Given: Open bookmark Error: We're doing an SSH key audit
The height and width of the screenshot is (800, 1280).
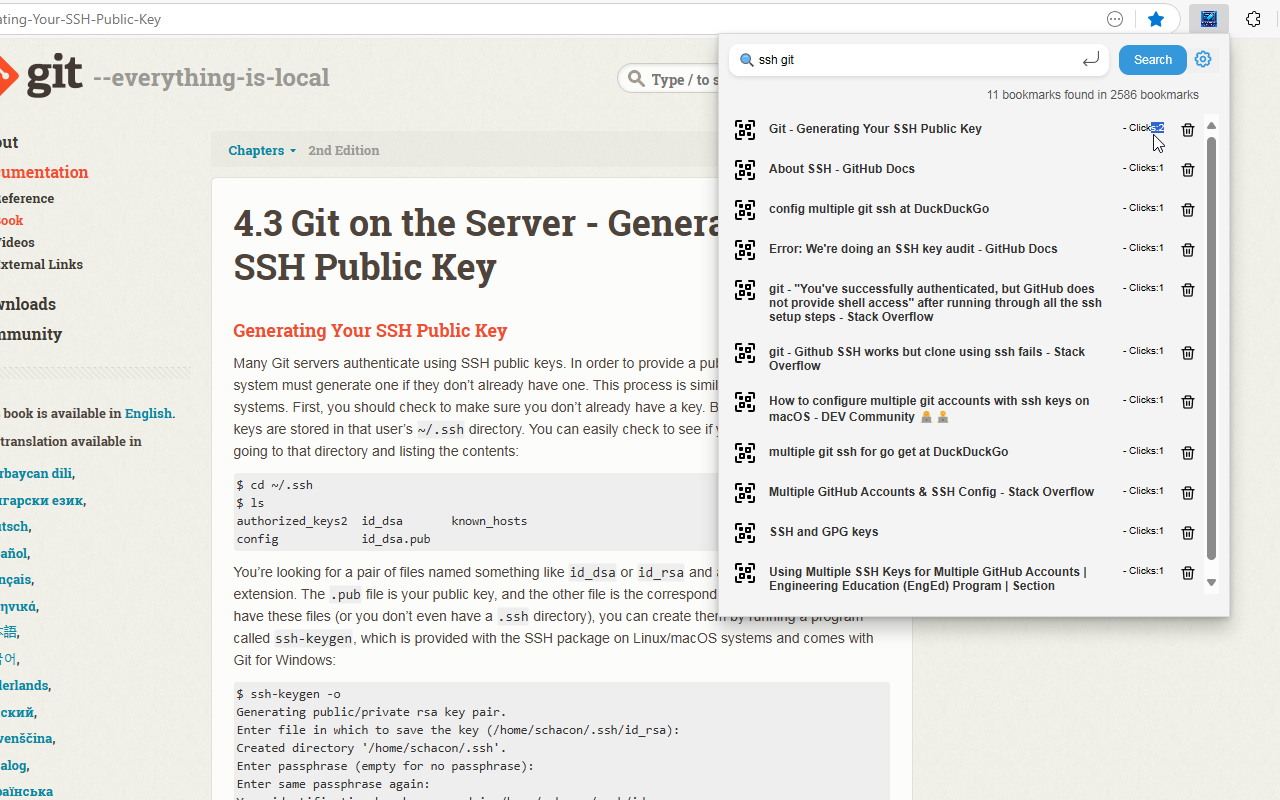Looking at the screenshot, I should pos(913,249).
